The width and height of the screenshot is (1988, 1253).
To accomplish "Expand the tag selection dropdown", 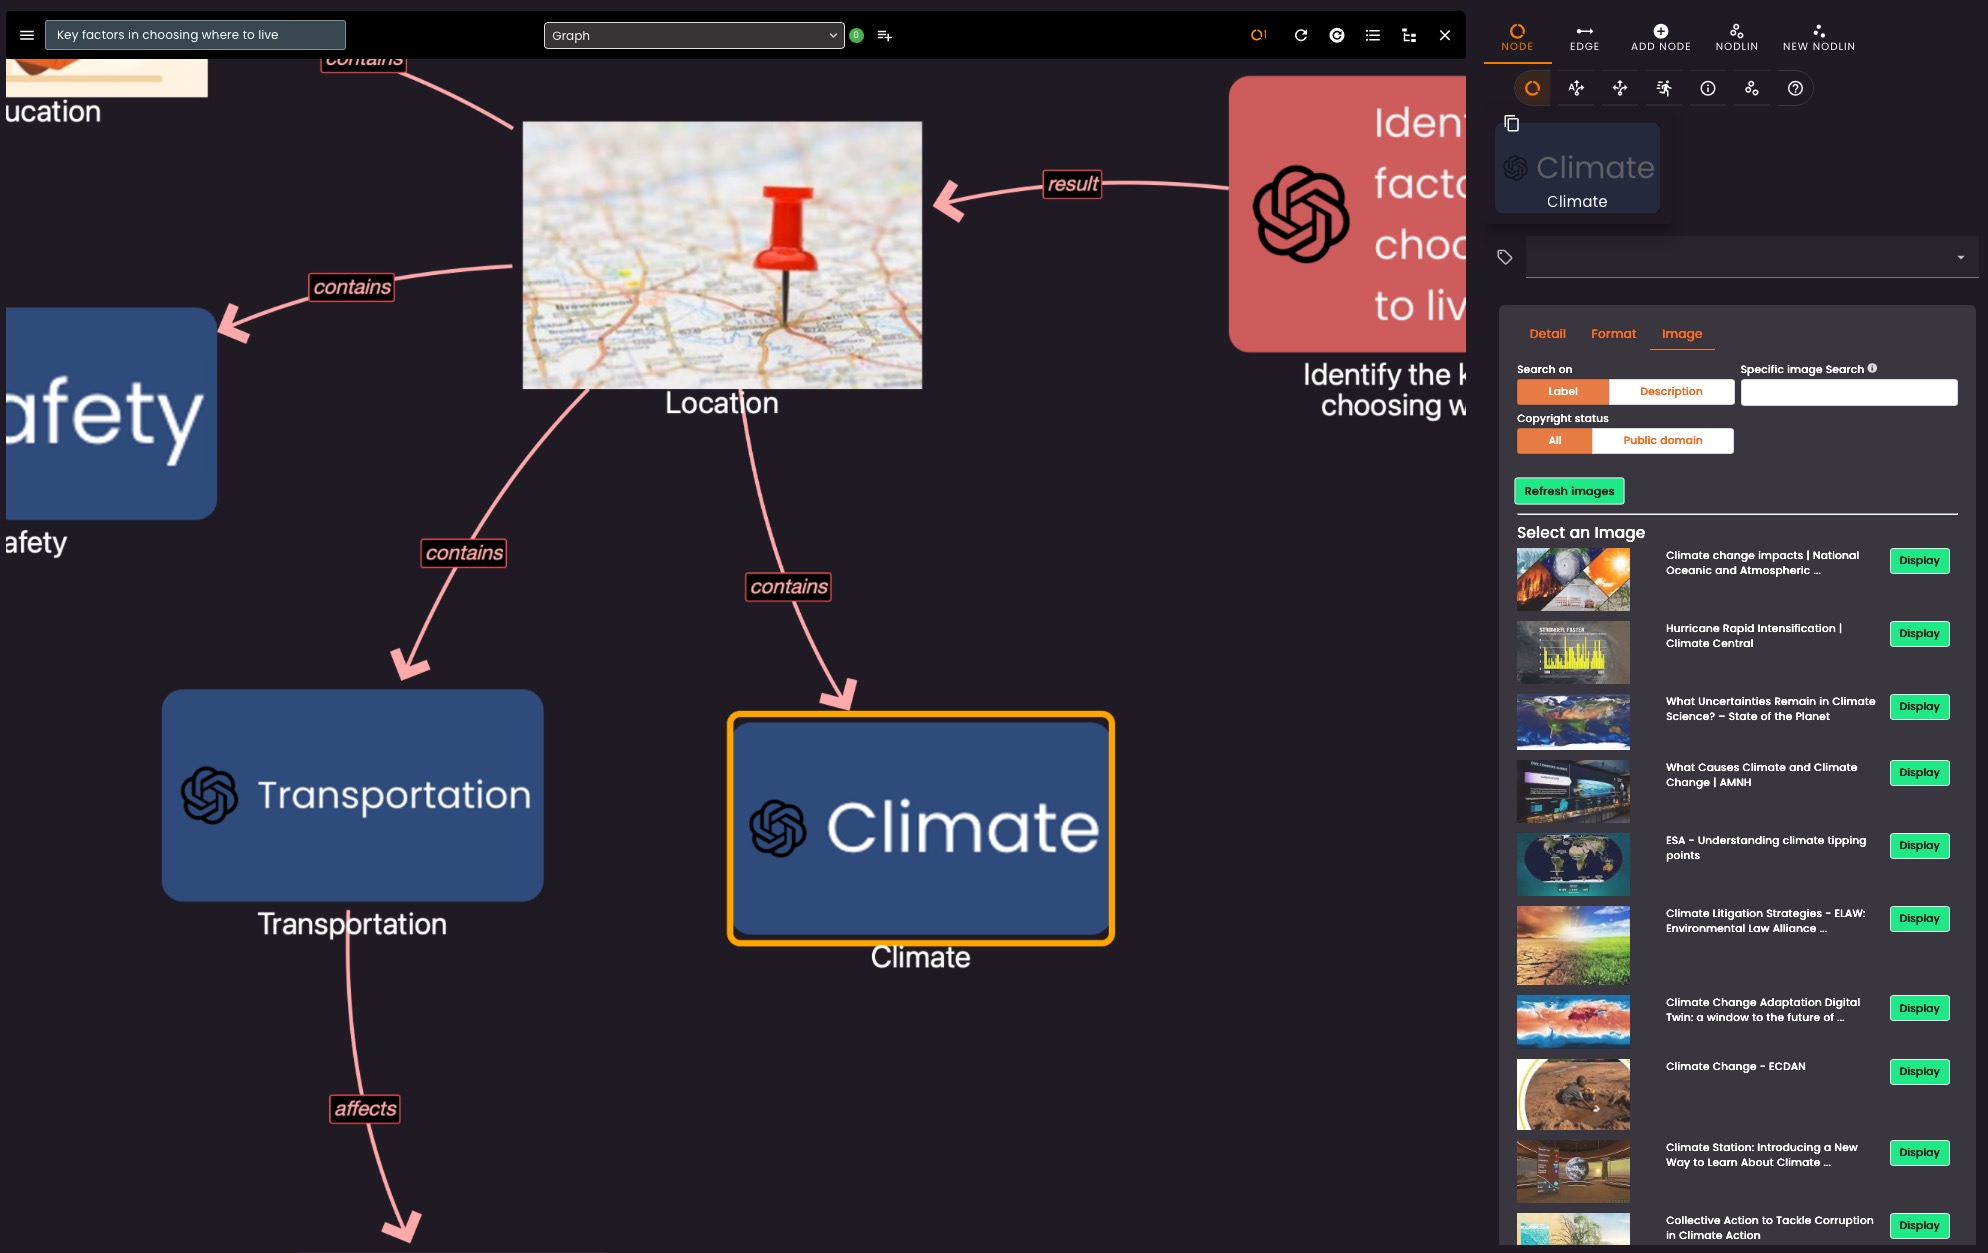I will pyautogui.click(x=1959, y=257).
